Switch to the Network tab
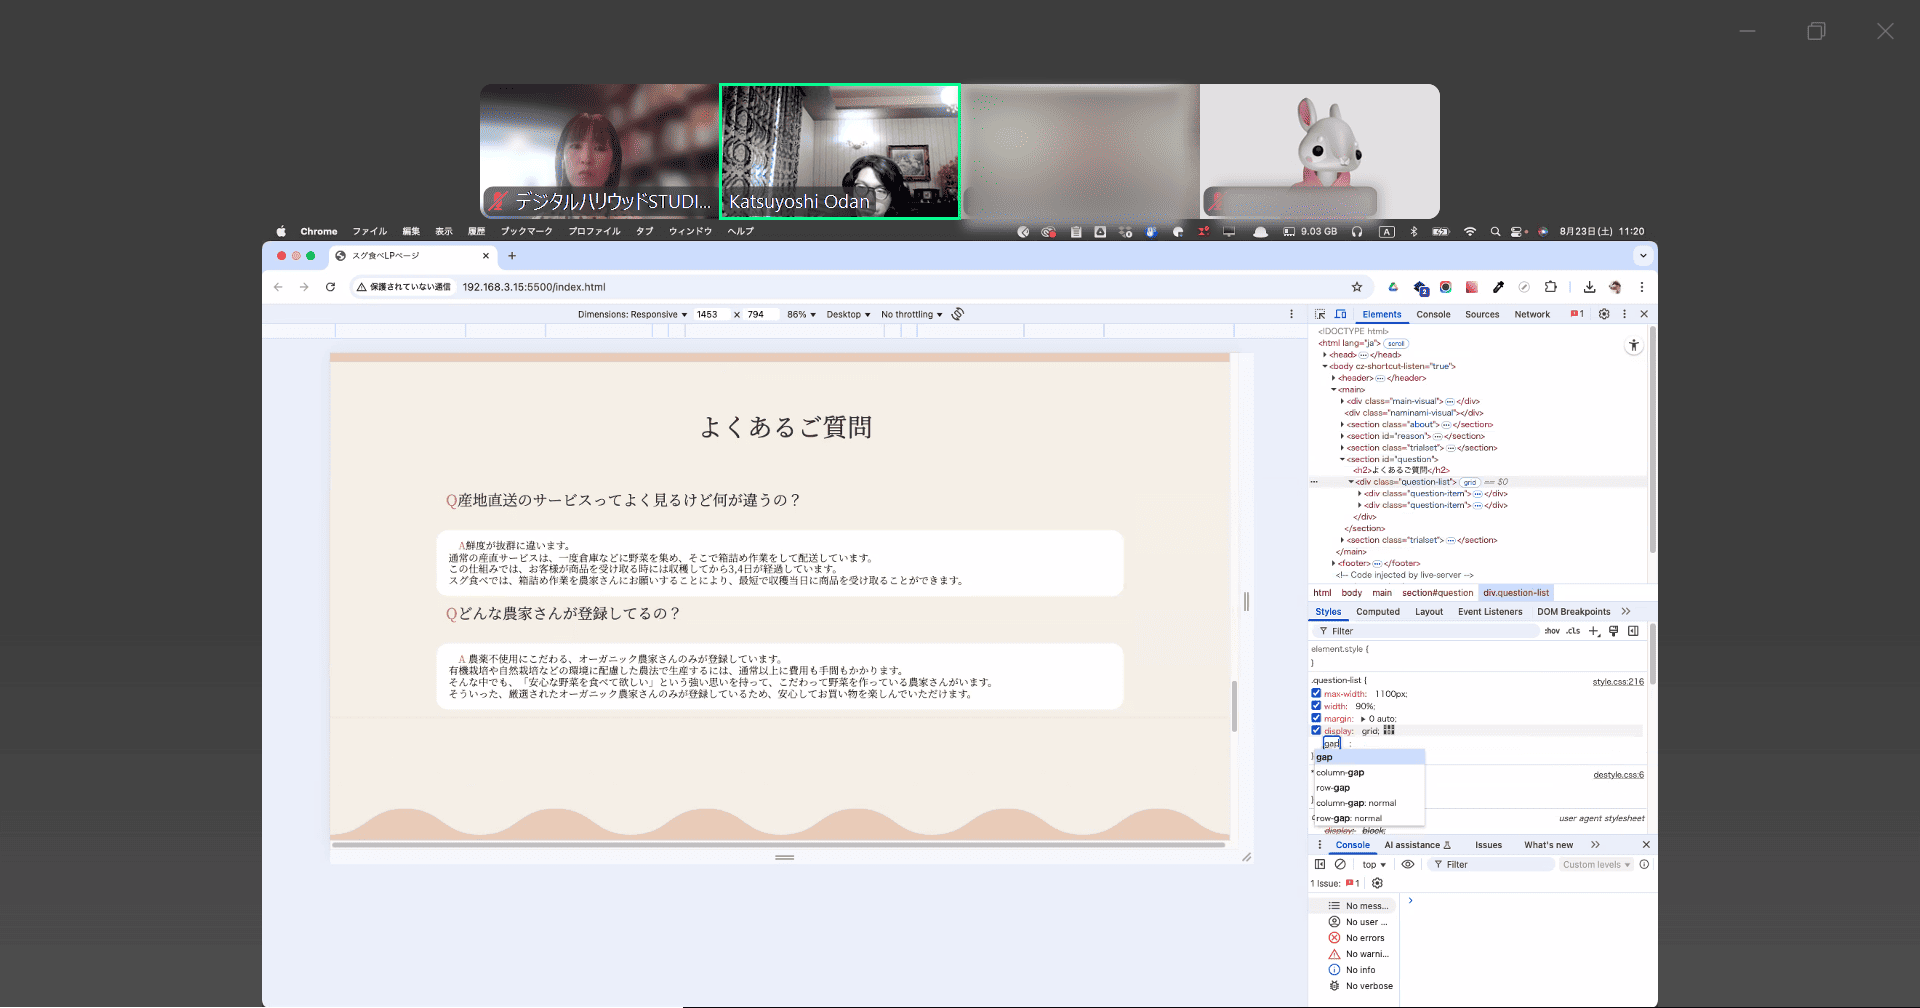The image size is (1920, 1008). click(x=1532, y=314)
